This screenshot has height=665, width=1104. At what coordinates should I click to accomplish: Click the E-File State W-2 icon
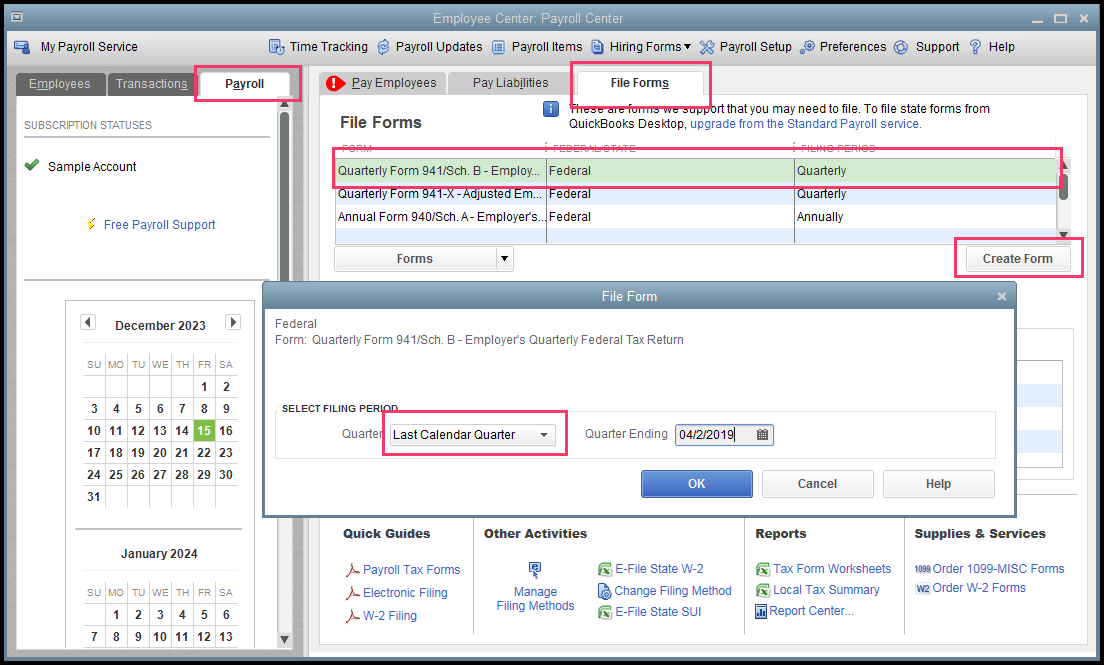[605, 569]
